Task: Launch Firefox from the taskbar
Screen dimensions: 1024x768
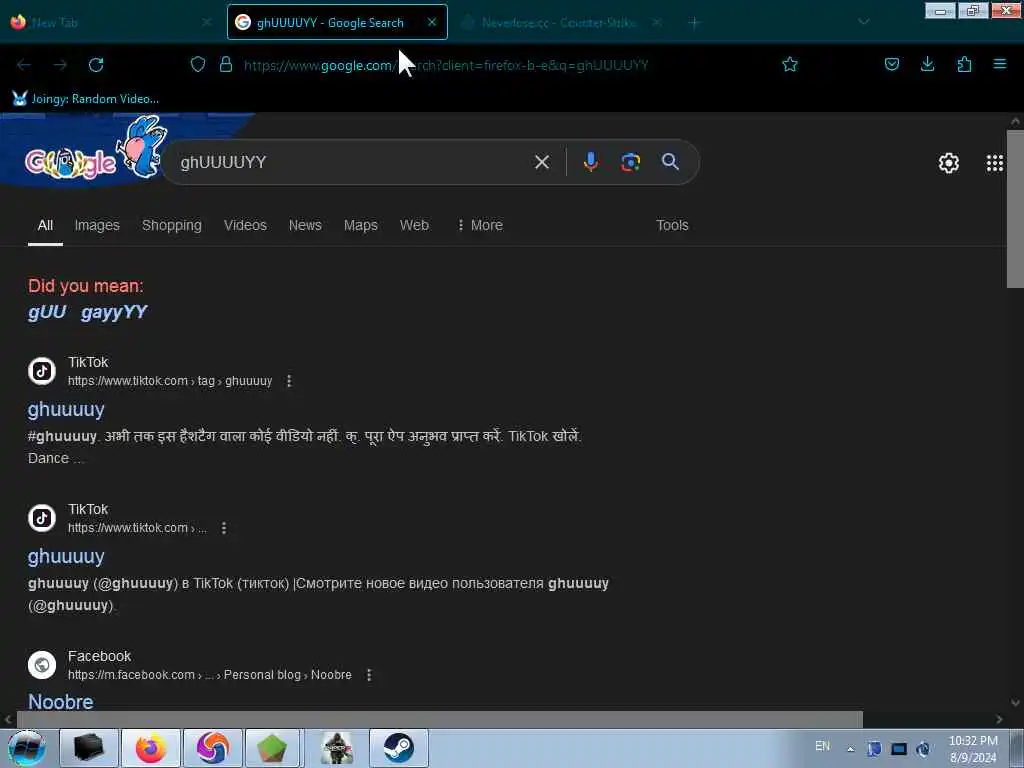Action: point(151,748)
